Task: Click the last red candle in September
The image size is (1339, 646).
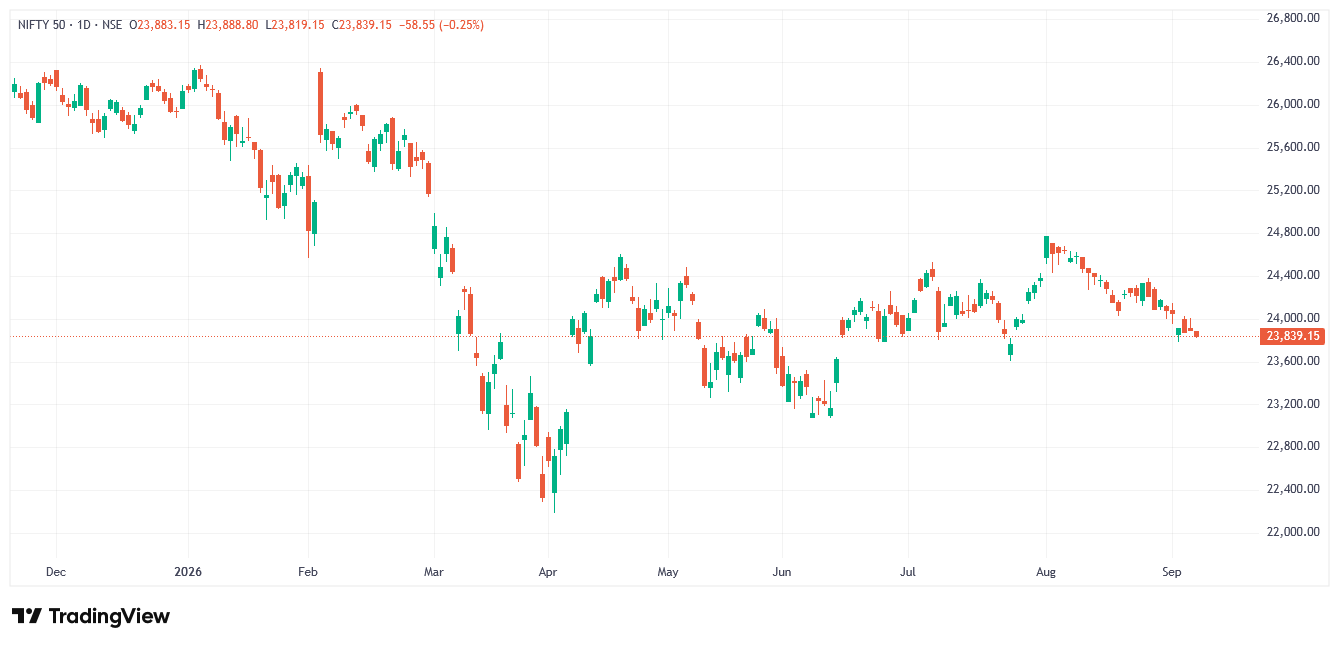Action: click(x=1196, y=333)
